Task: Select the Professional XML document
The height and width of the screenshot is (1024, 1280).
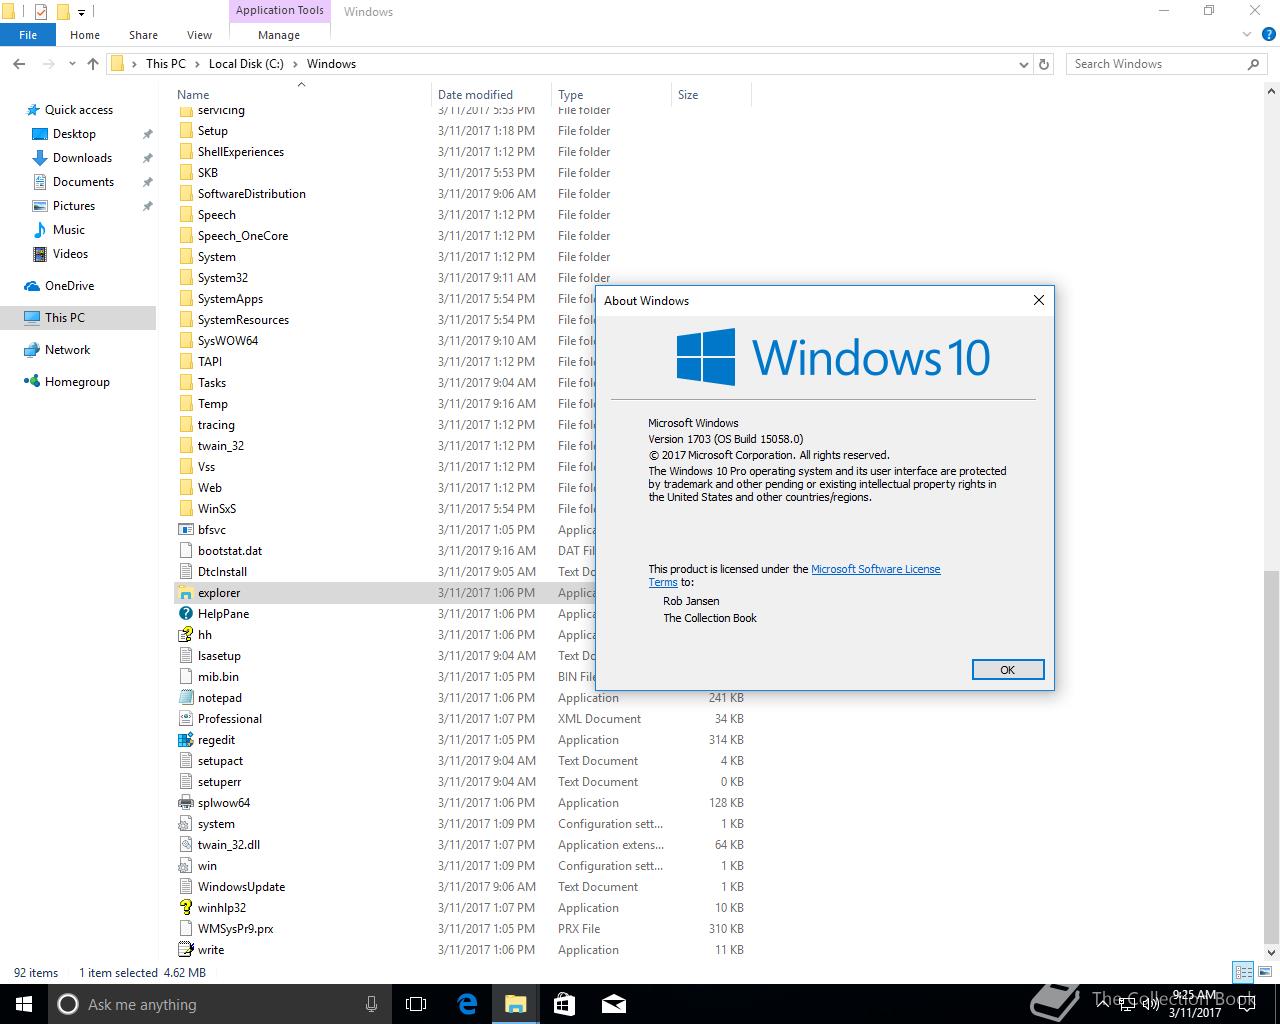Action: pyautogui.click(x=229, y=719)
